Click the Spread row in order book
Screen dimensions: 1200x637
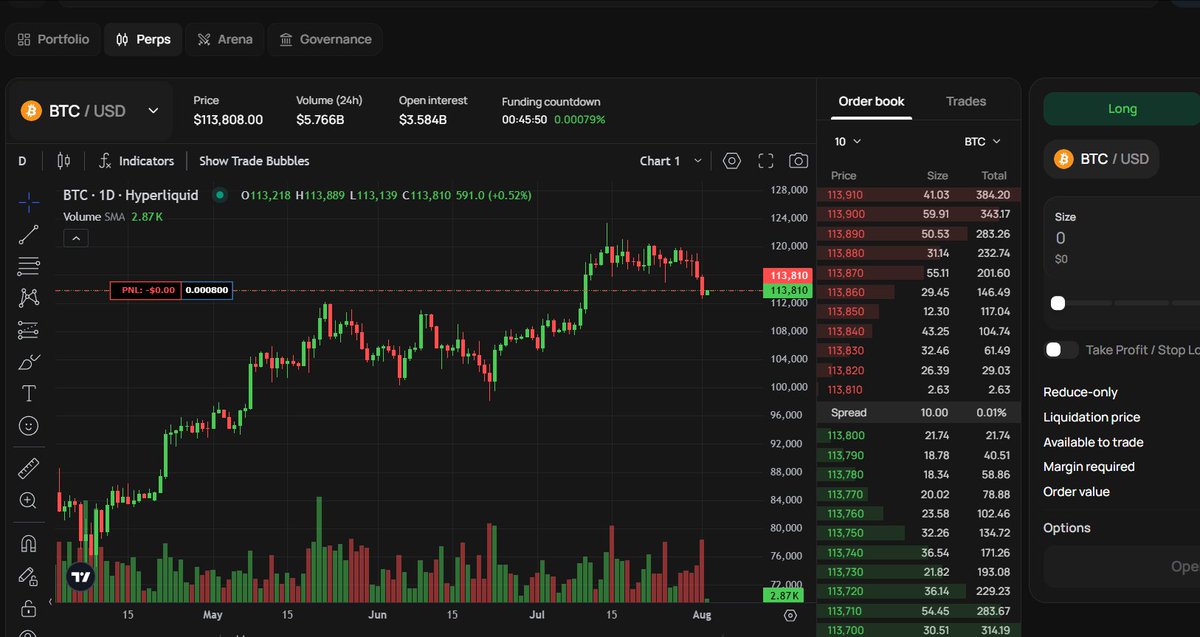pyautogui.click(x=919, y=412)
